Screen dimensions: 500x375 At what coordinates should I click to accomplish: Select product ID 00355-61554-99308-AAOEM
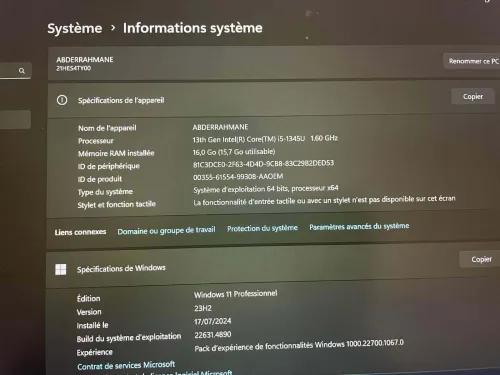pyautogui.click(x=238, y=177)
